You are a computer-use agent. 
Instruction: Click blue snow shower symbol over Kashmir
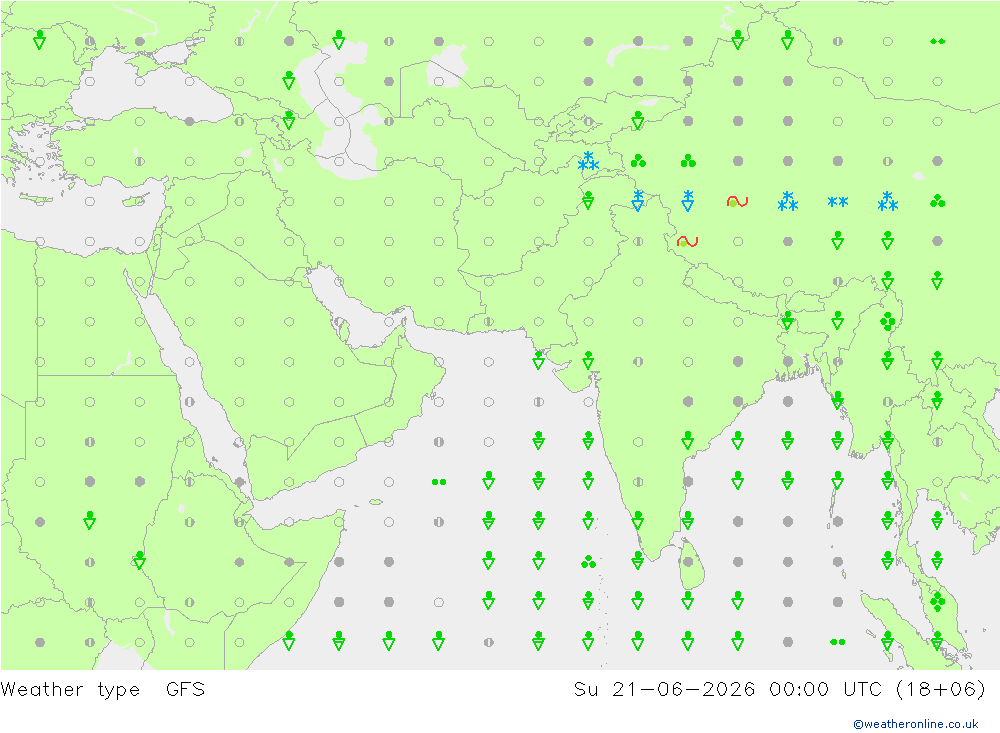click(638, 200)
